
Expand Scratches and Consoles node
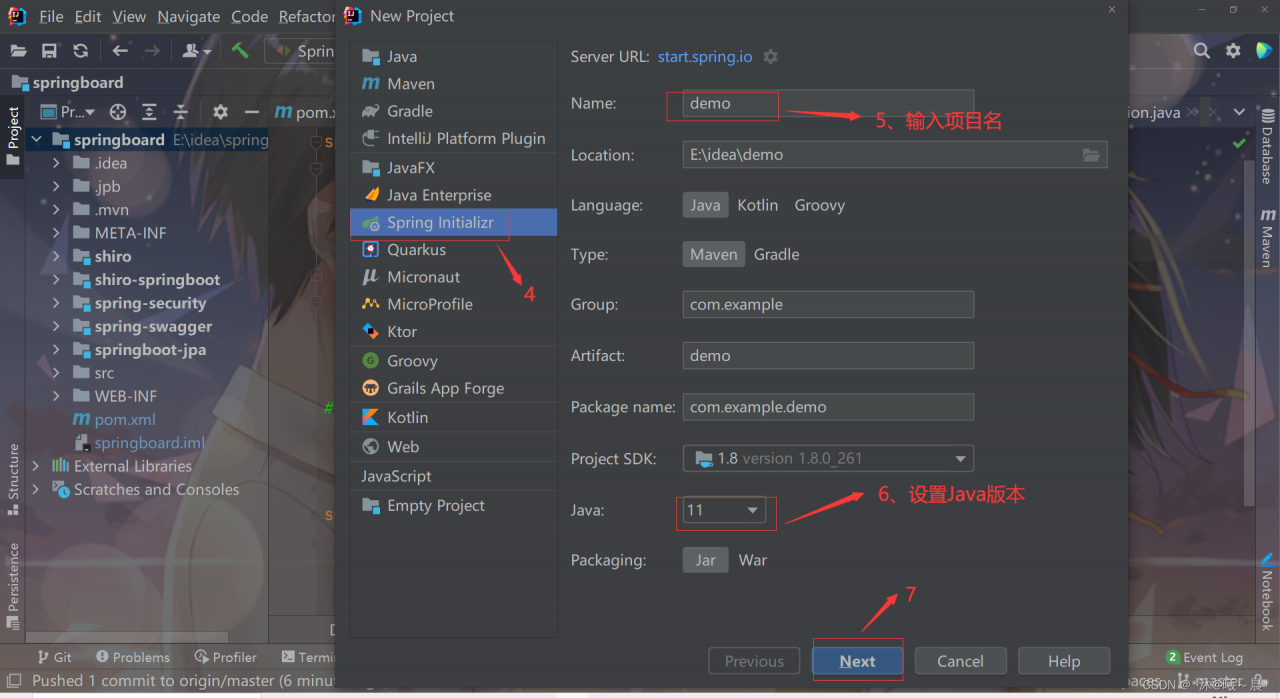point(36,489)
